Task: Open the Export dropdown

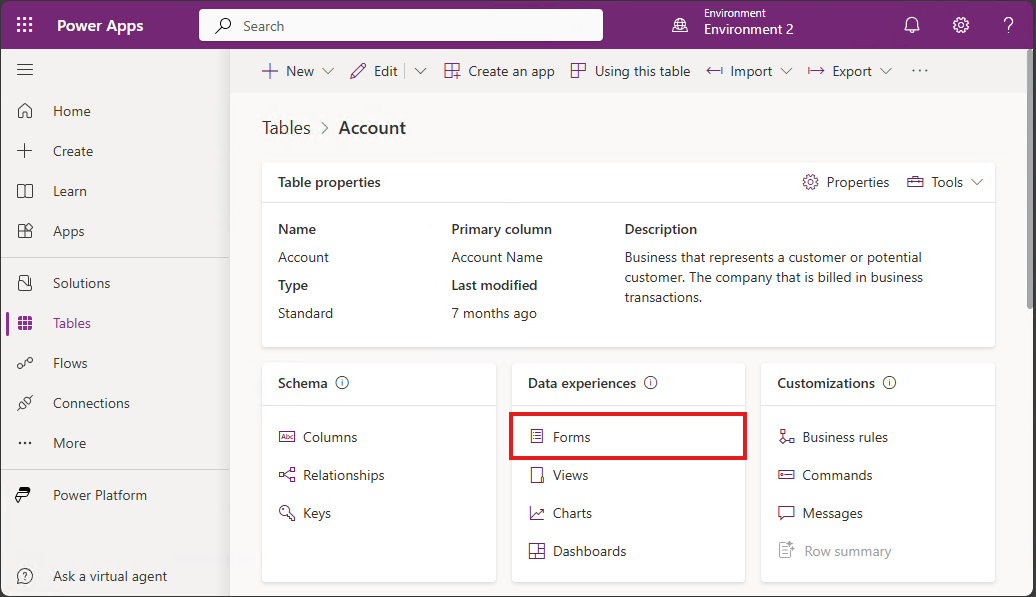Action: pyautogui.click(x=850, y=71)
